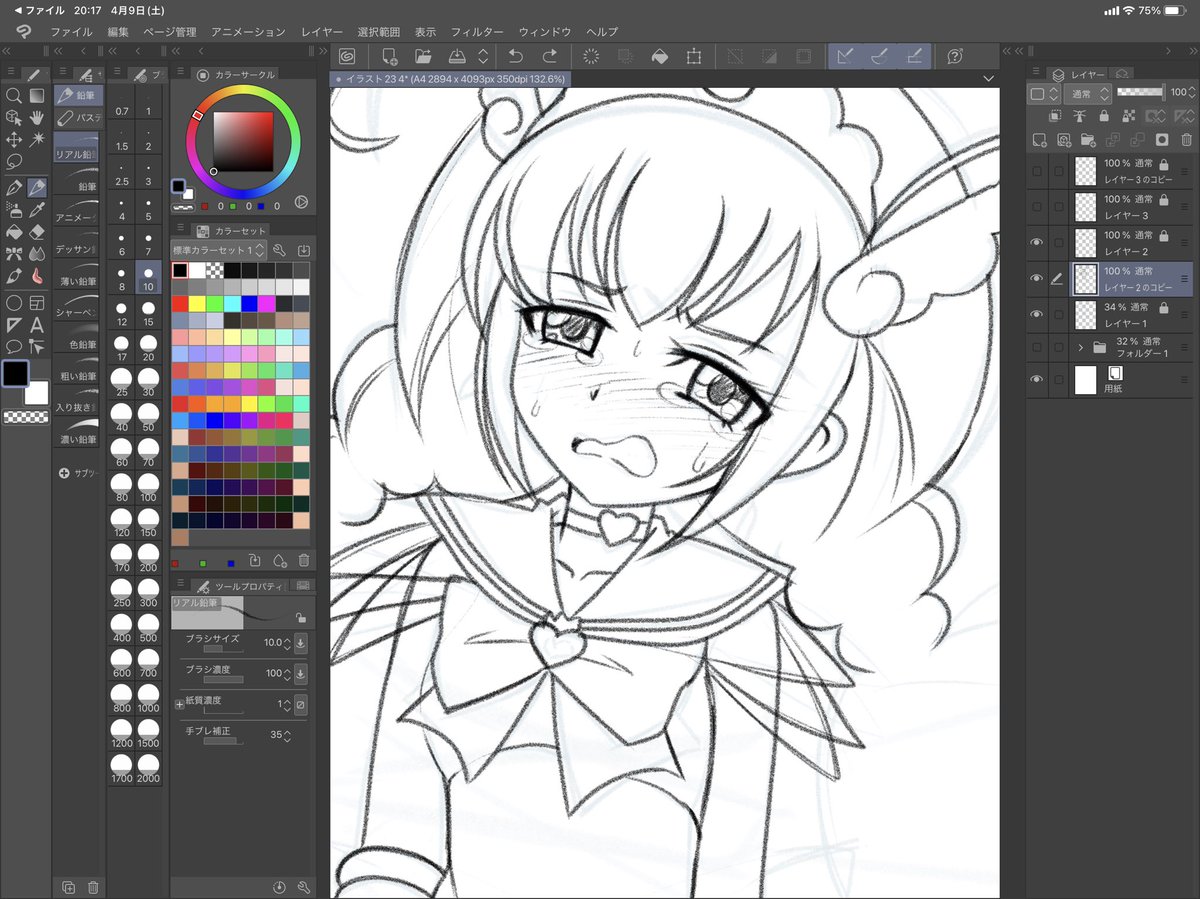Open ウィンドウ menu
Screen dimensions: 1200x899
(x=545, y=32)
